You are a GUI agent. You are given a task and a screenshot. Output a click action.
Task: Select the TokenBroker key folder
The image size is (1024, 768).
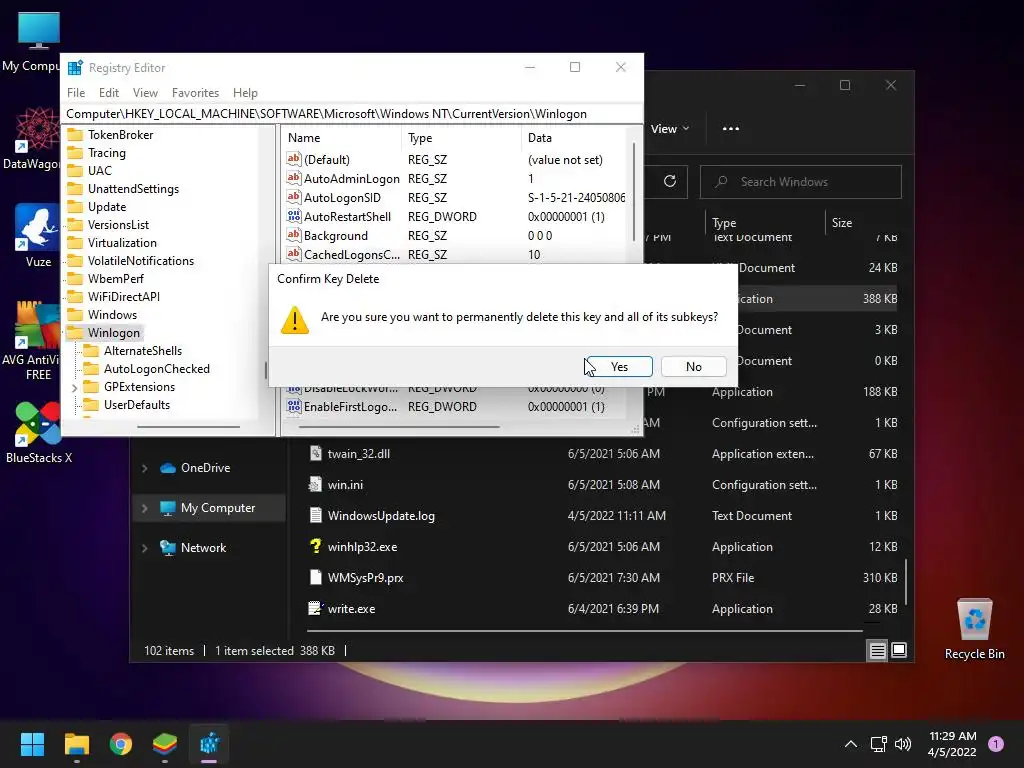(120, 135)
